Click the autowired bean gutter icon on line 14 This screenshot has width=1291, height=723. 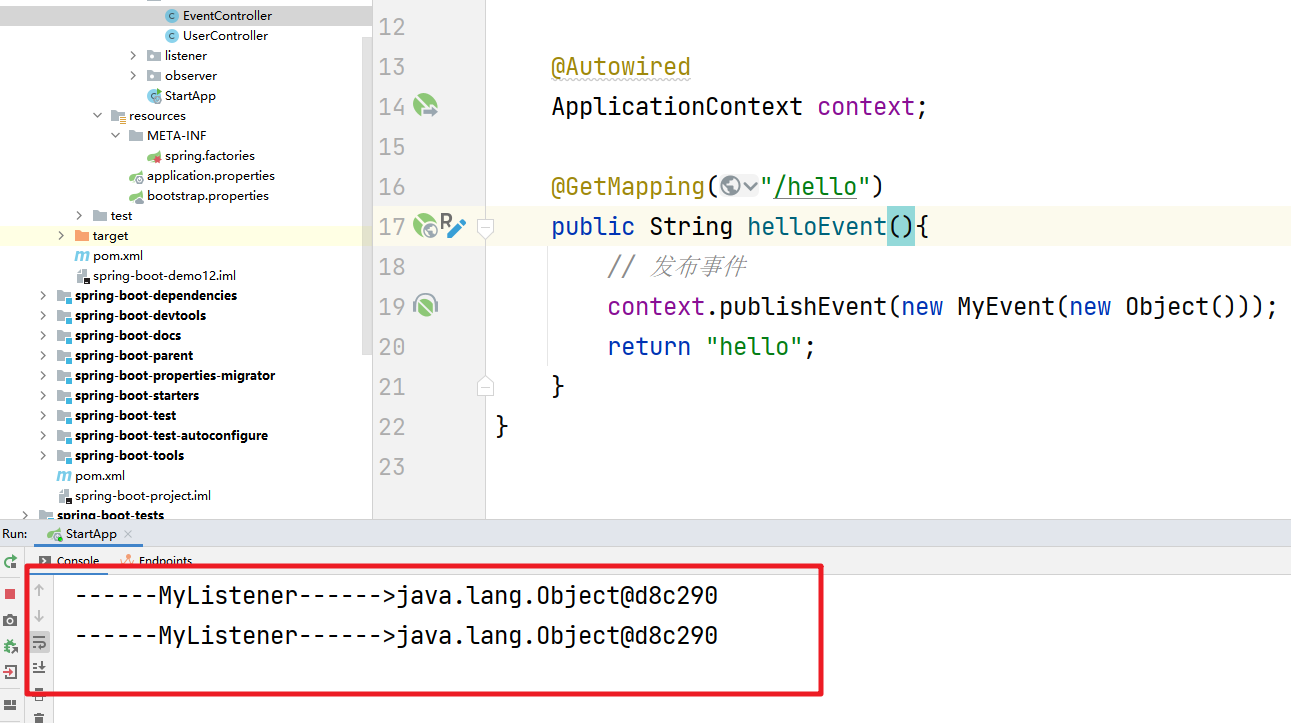coord(426,106)
